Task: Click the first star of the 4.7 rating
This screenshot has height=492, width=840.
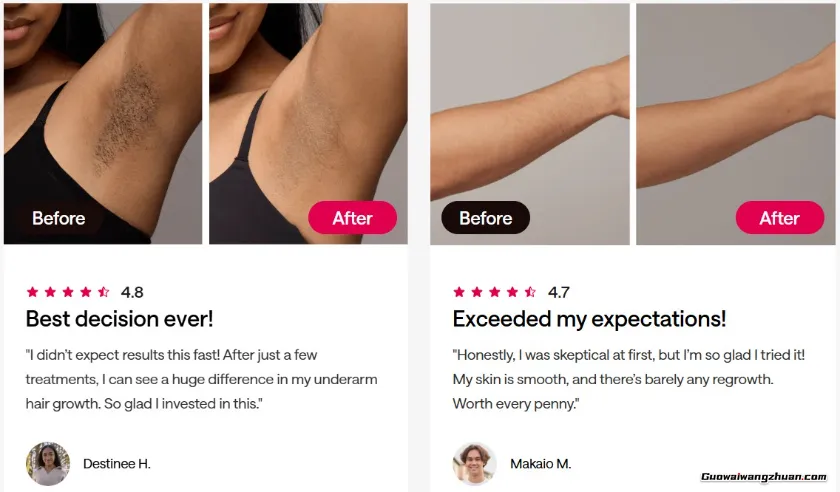Action: point(459,292)
